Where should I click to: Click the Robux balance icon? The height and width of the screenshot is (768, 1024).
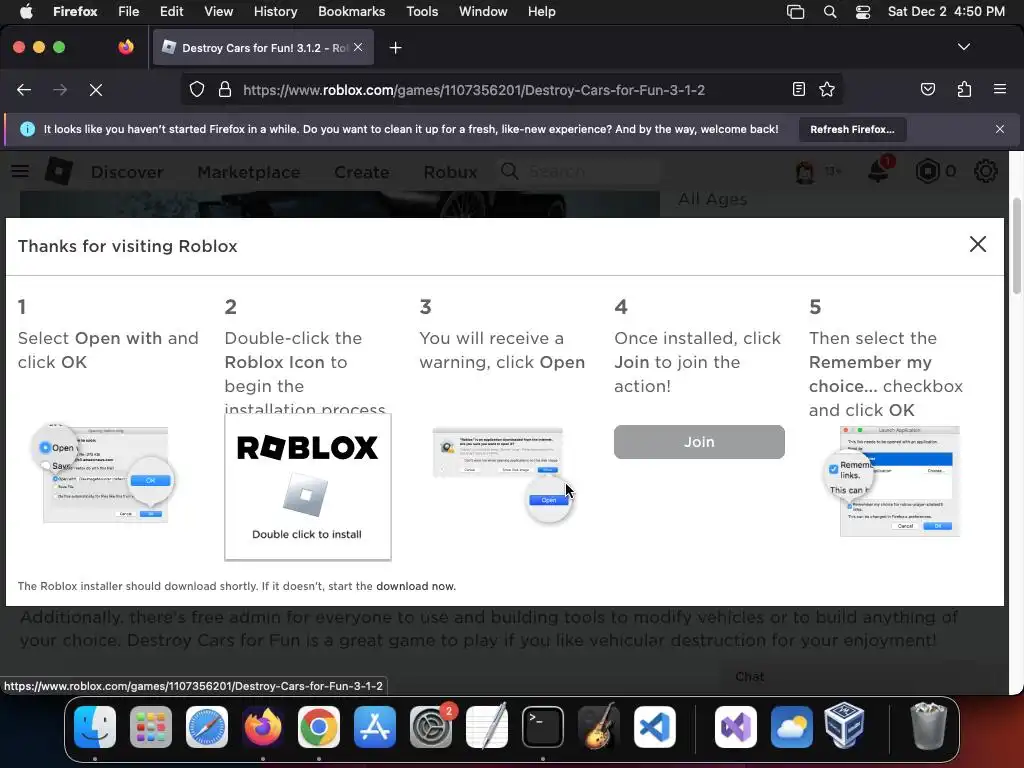click(927, 171)
